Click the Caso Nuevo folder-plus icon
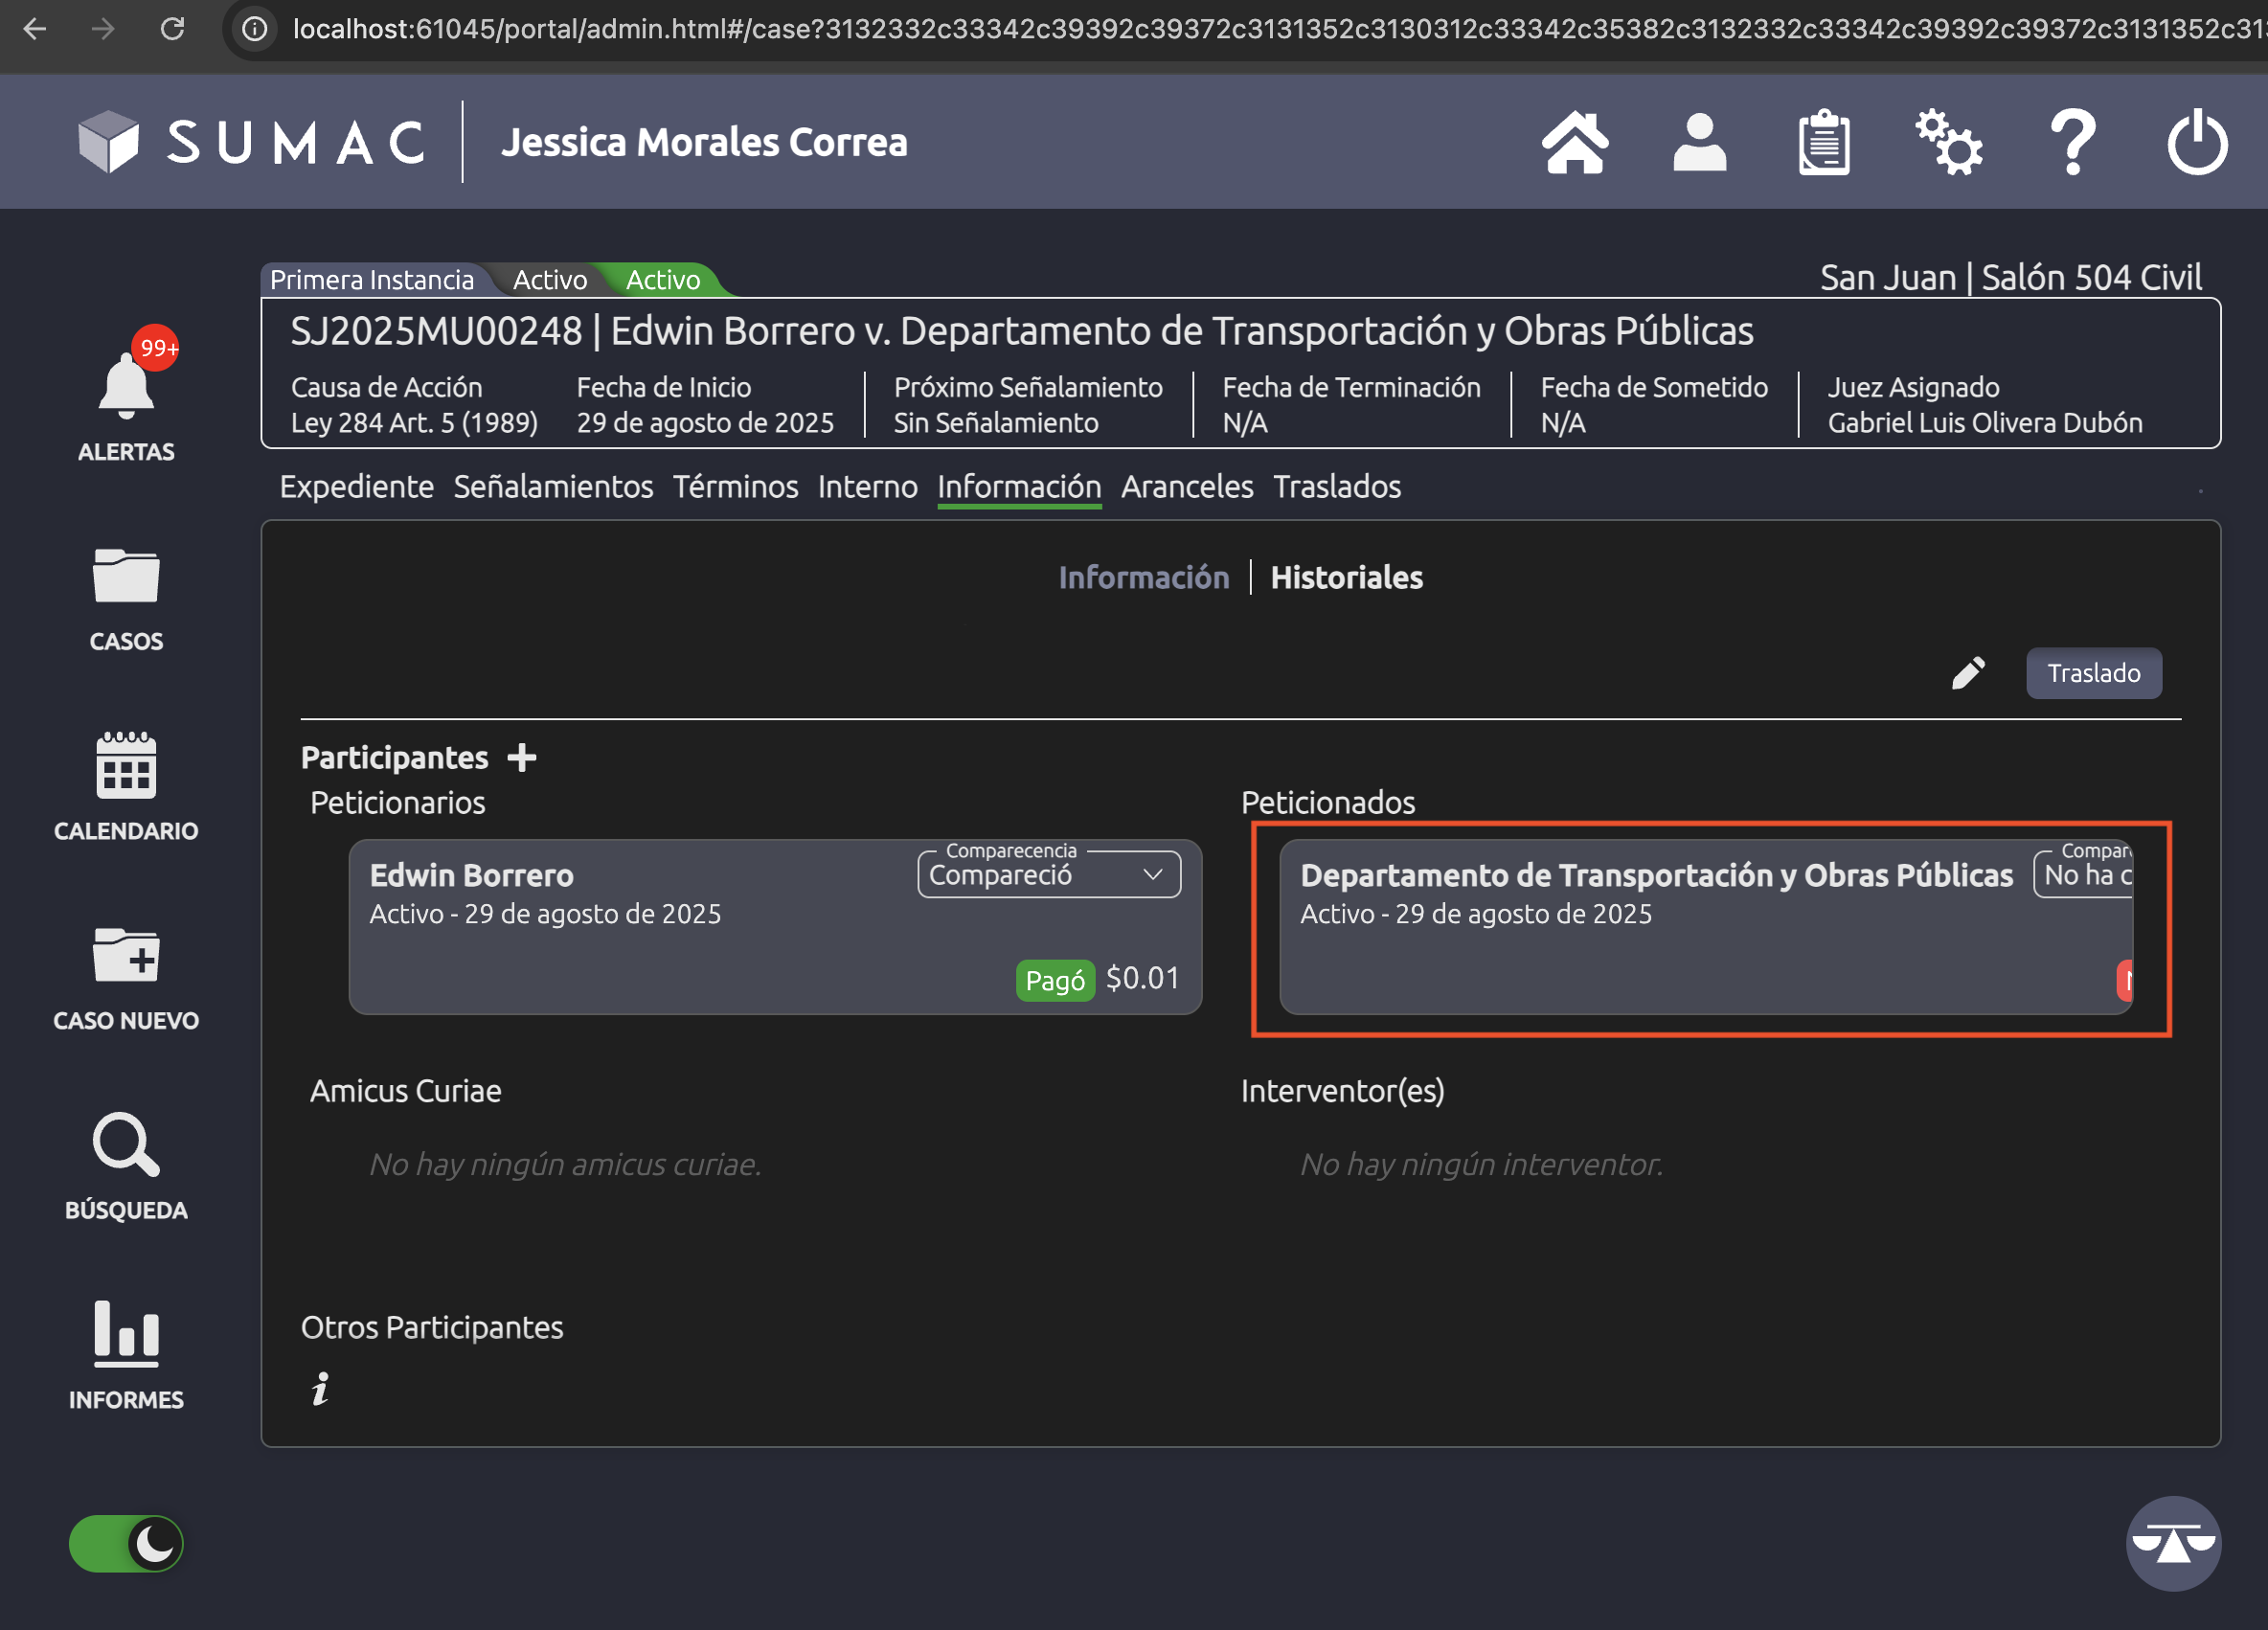The width and height of the screenshot is (2268, 1630). point(126,956)
